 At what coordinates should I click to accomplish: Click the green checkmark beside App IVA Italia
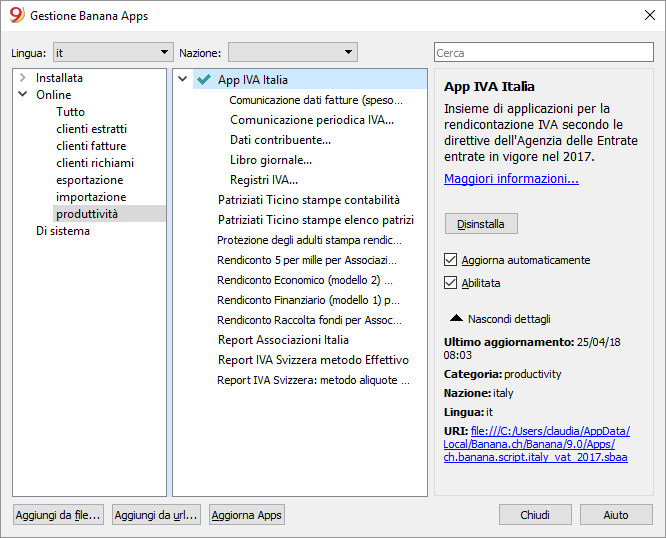pos(204,79)
